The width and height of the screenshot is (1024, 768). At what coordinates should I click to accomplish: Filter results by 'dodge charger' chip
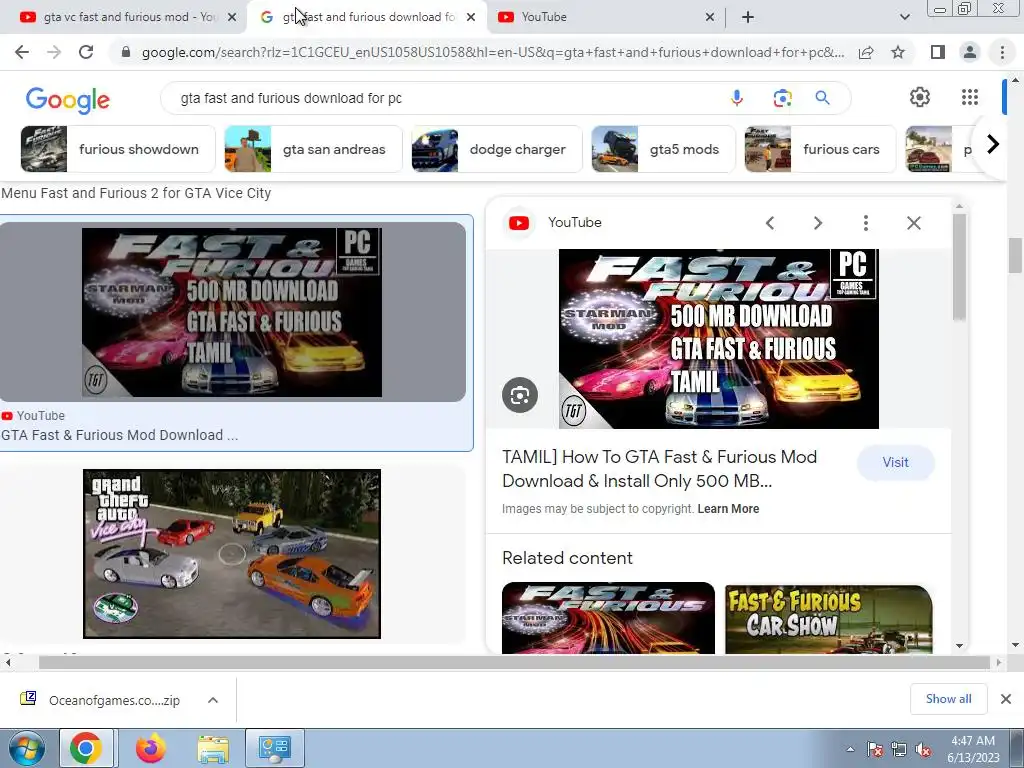tap(497, 150)
